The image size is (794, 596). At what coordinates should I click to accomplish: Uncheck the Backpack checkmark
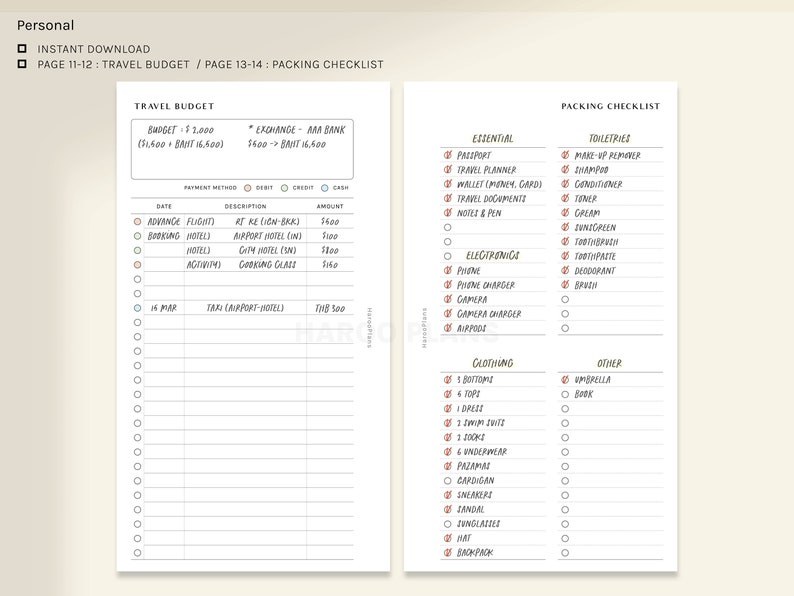tap(448, 552)
